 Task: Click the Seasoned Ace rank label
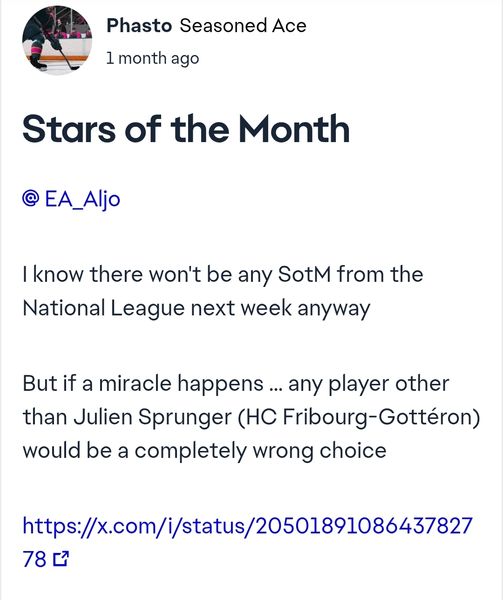pos(243,26)
